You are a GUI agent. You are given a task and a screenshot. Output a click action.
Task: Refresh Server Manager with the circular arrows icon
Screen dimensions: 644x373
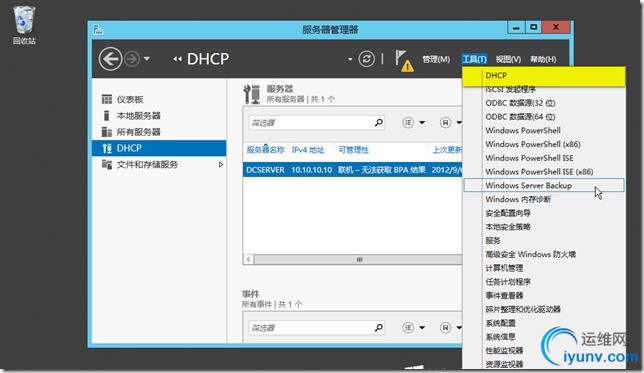(366, 59)
